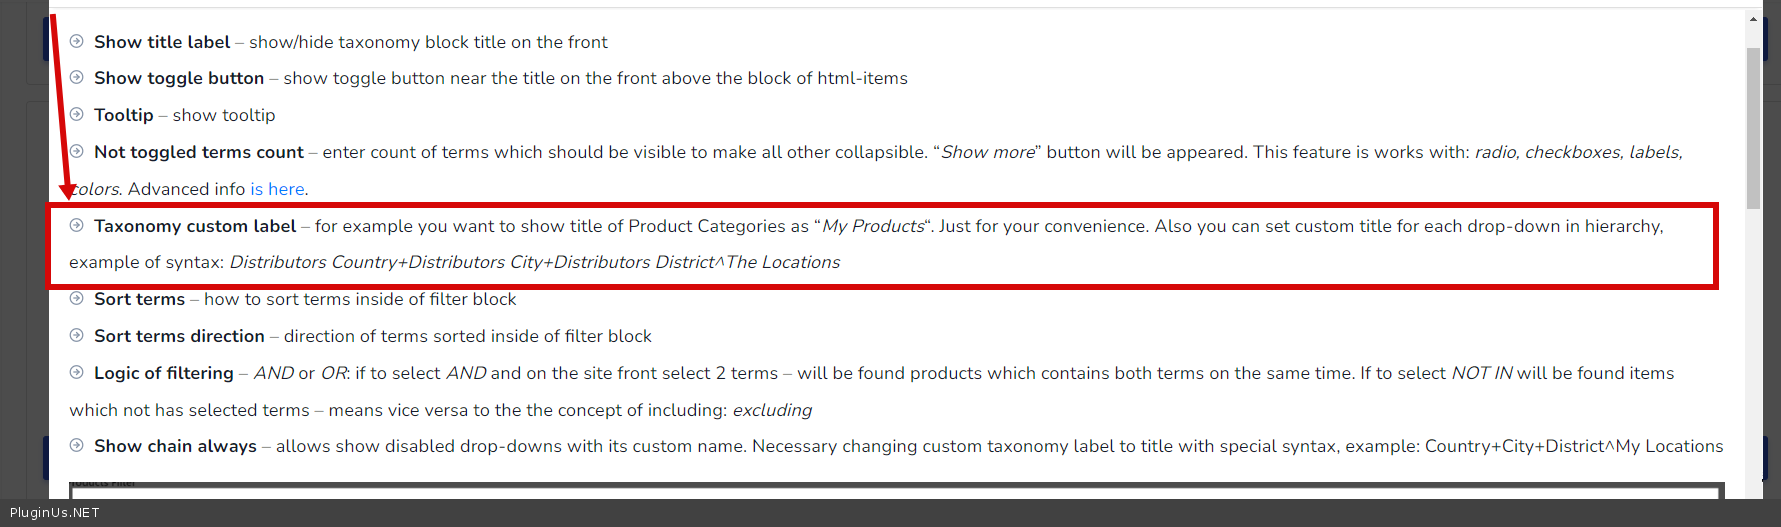Click the circled arrow bullet next to Sort terms
The width and height of the screenshot is (1781, 527).
(77, 298)
